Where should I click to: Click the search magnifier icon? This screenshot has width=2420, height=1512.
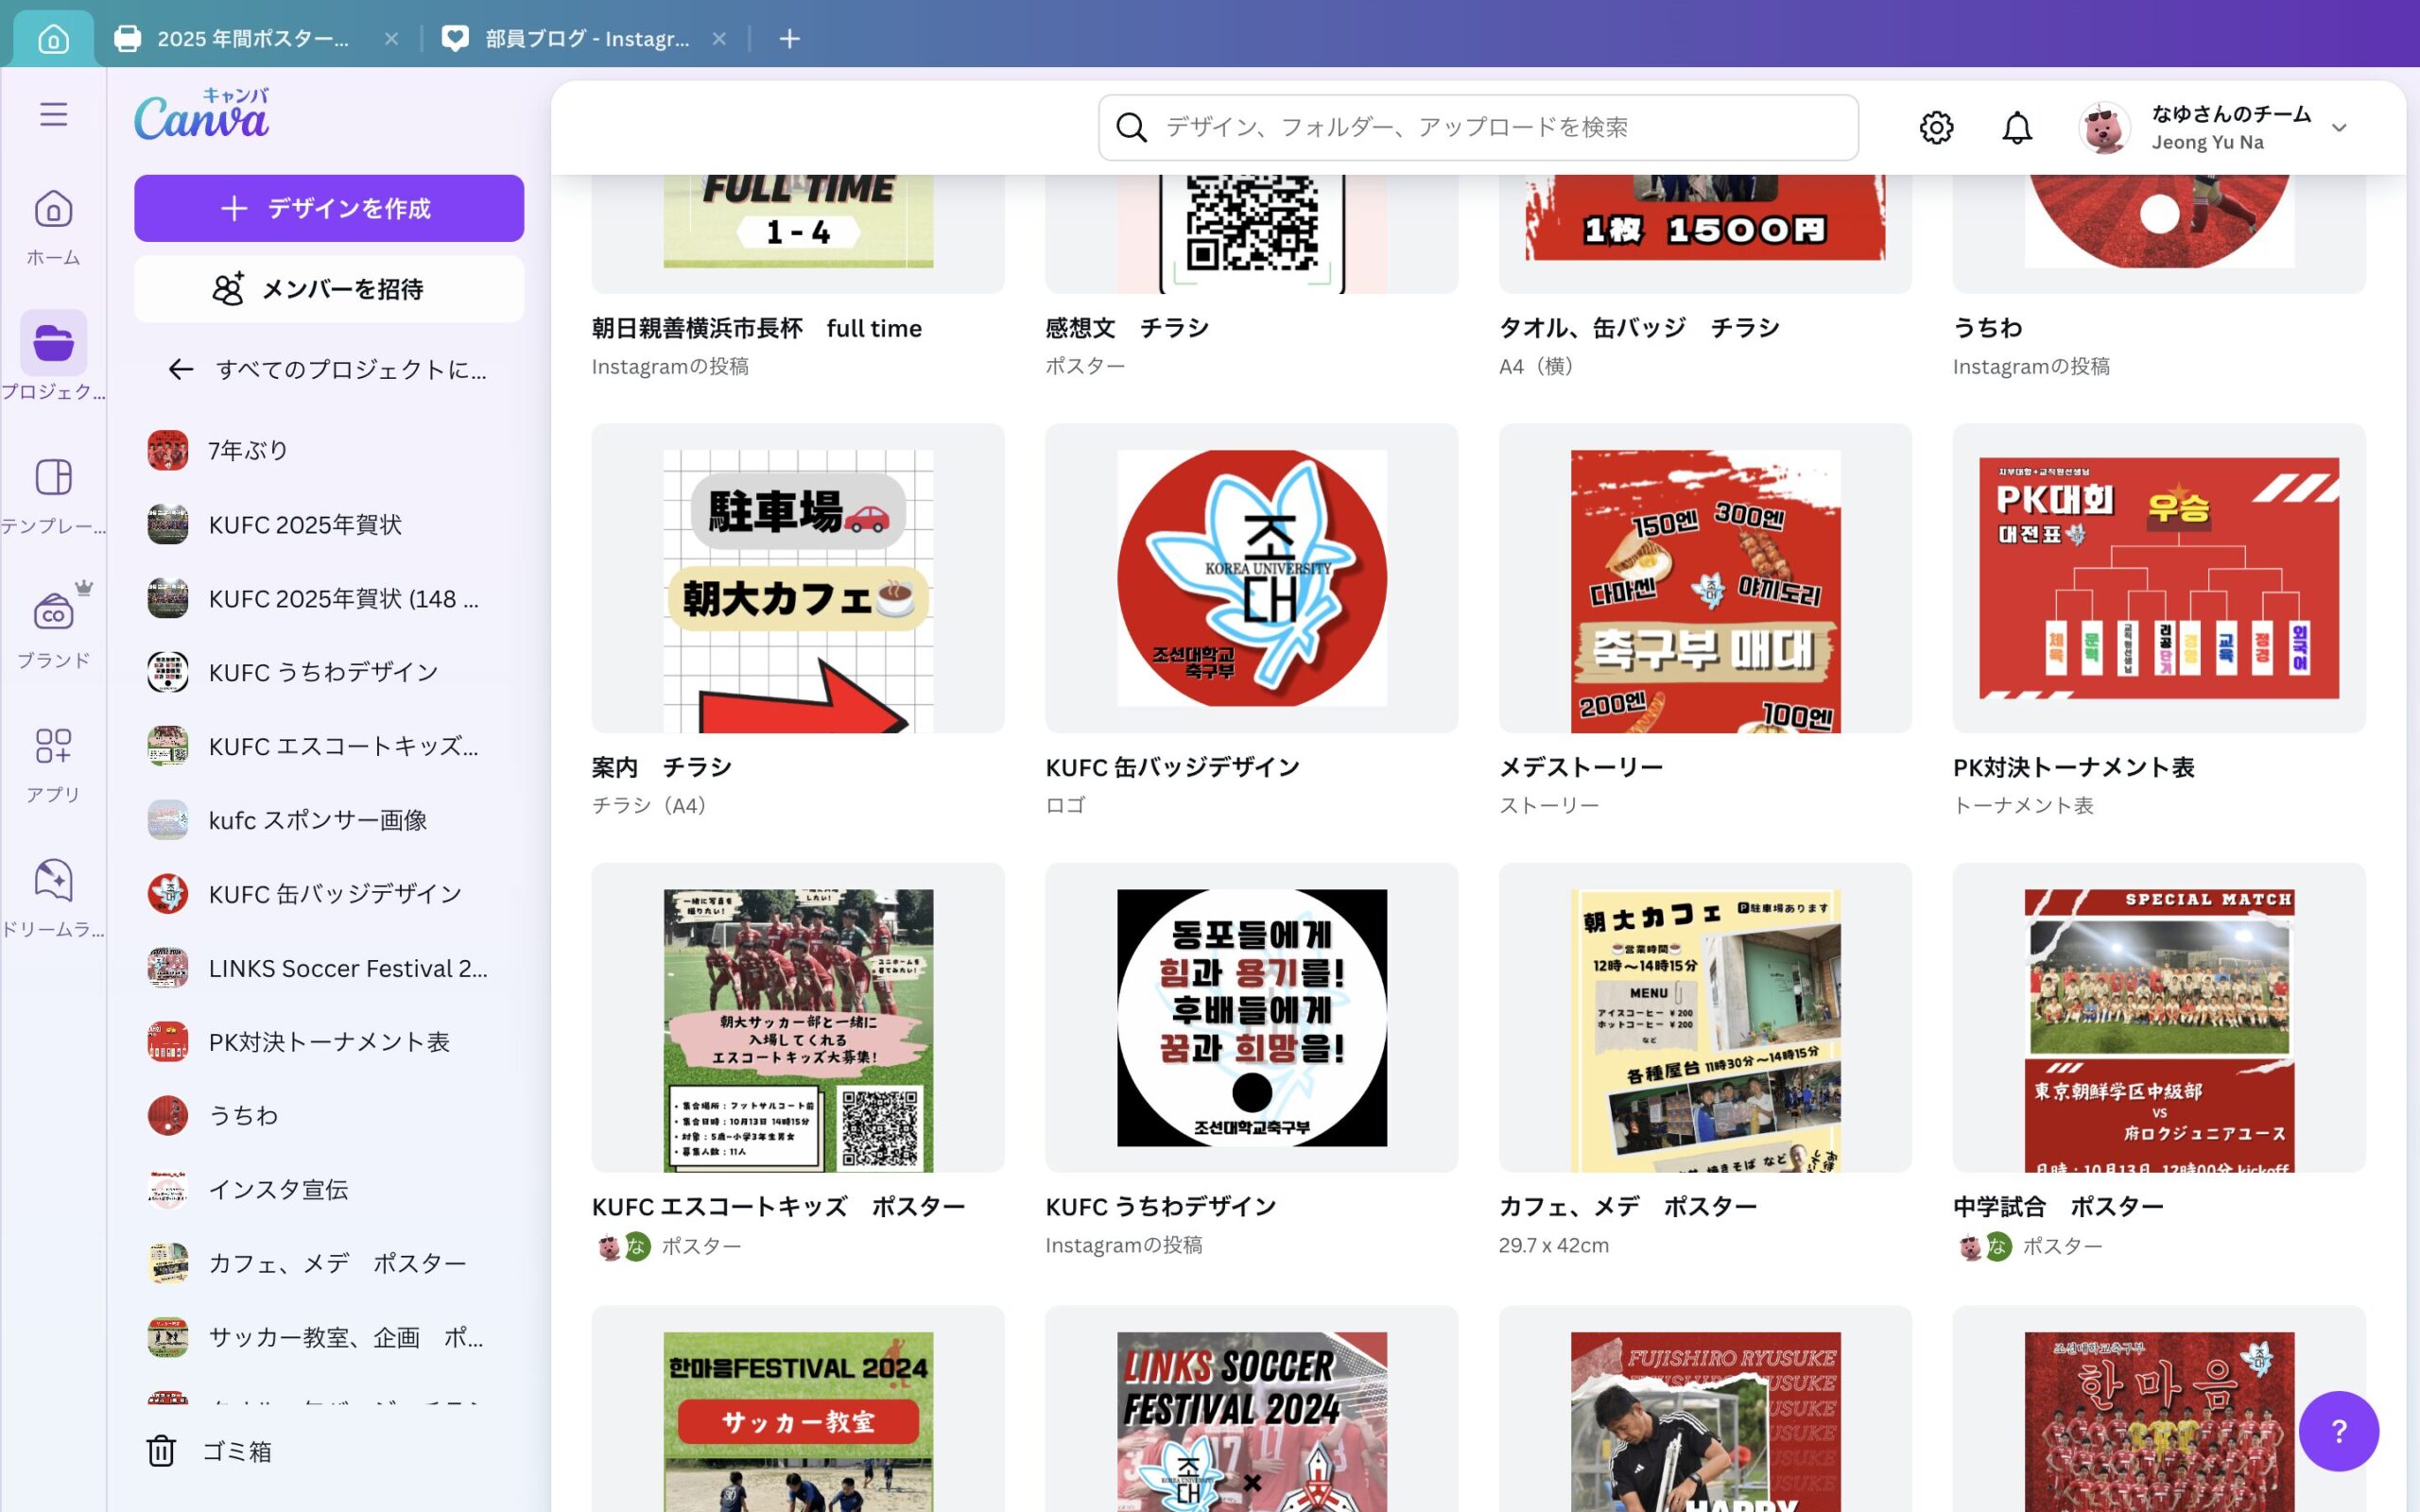coord(1131,128)
